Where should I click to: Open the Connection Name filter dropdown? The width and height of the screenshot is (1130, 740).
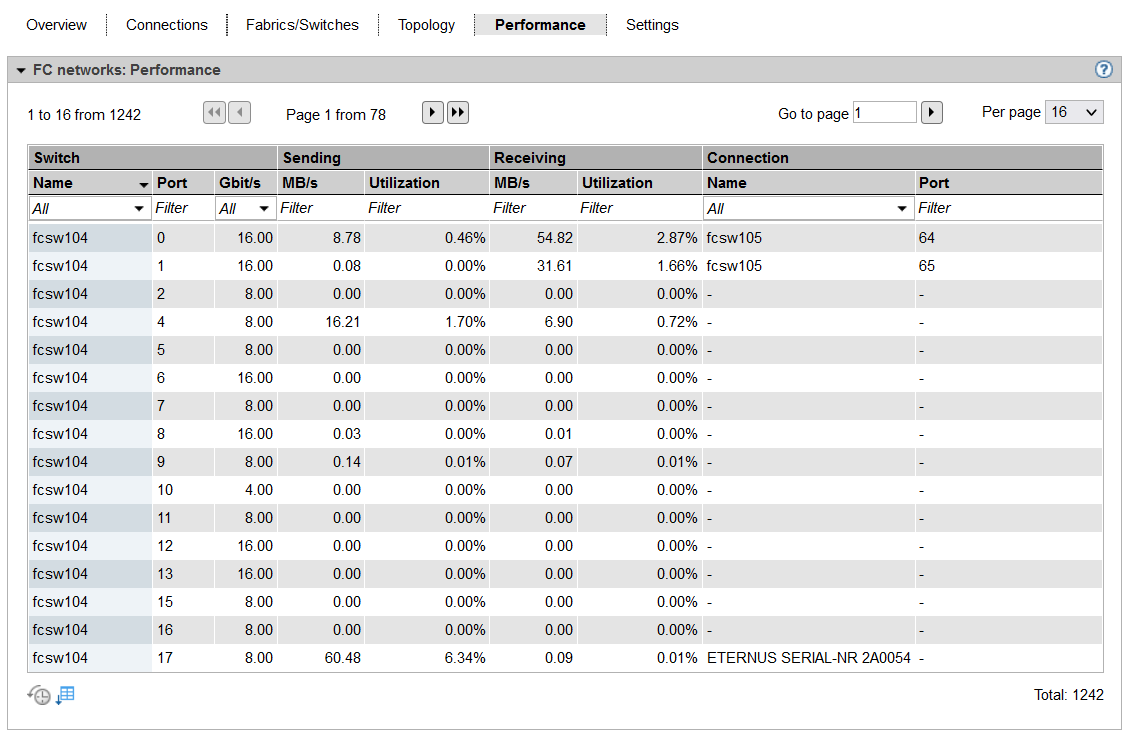pos(808,208)
